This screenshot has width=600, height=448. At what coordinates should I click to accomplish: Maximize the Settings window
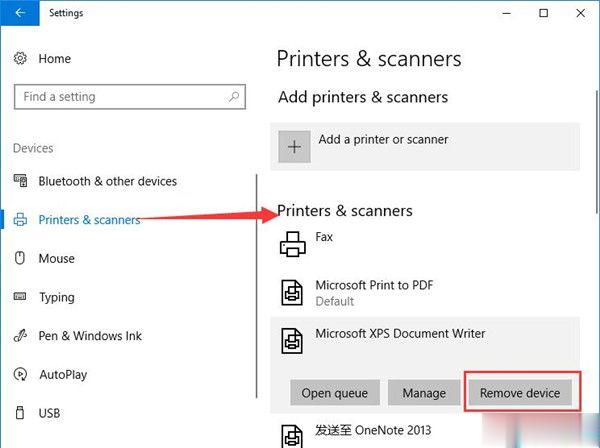click(543, 13)
